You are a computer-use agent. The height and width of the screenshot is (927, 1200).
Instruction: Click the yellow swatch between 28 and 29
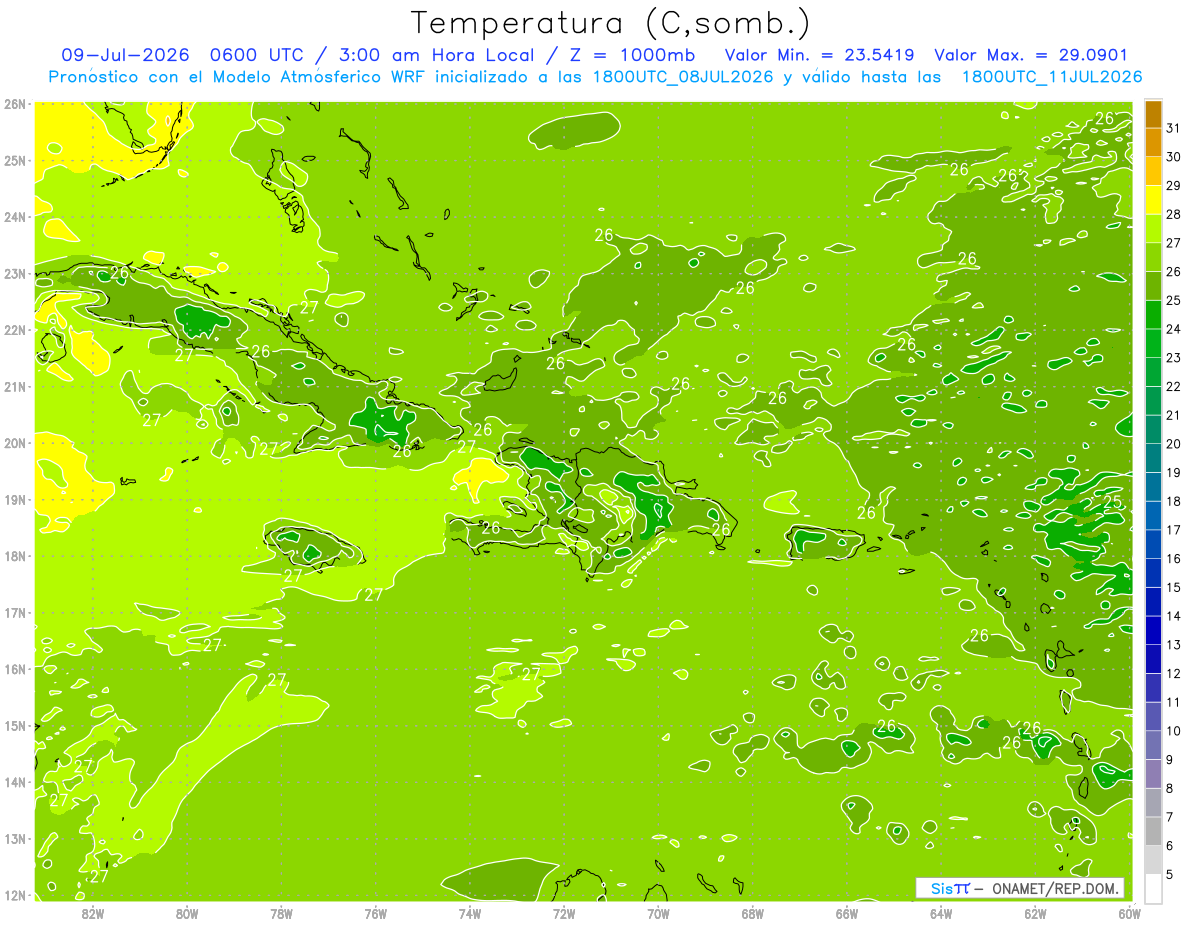click(1153, 200)
